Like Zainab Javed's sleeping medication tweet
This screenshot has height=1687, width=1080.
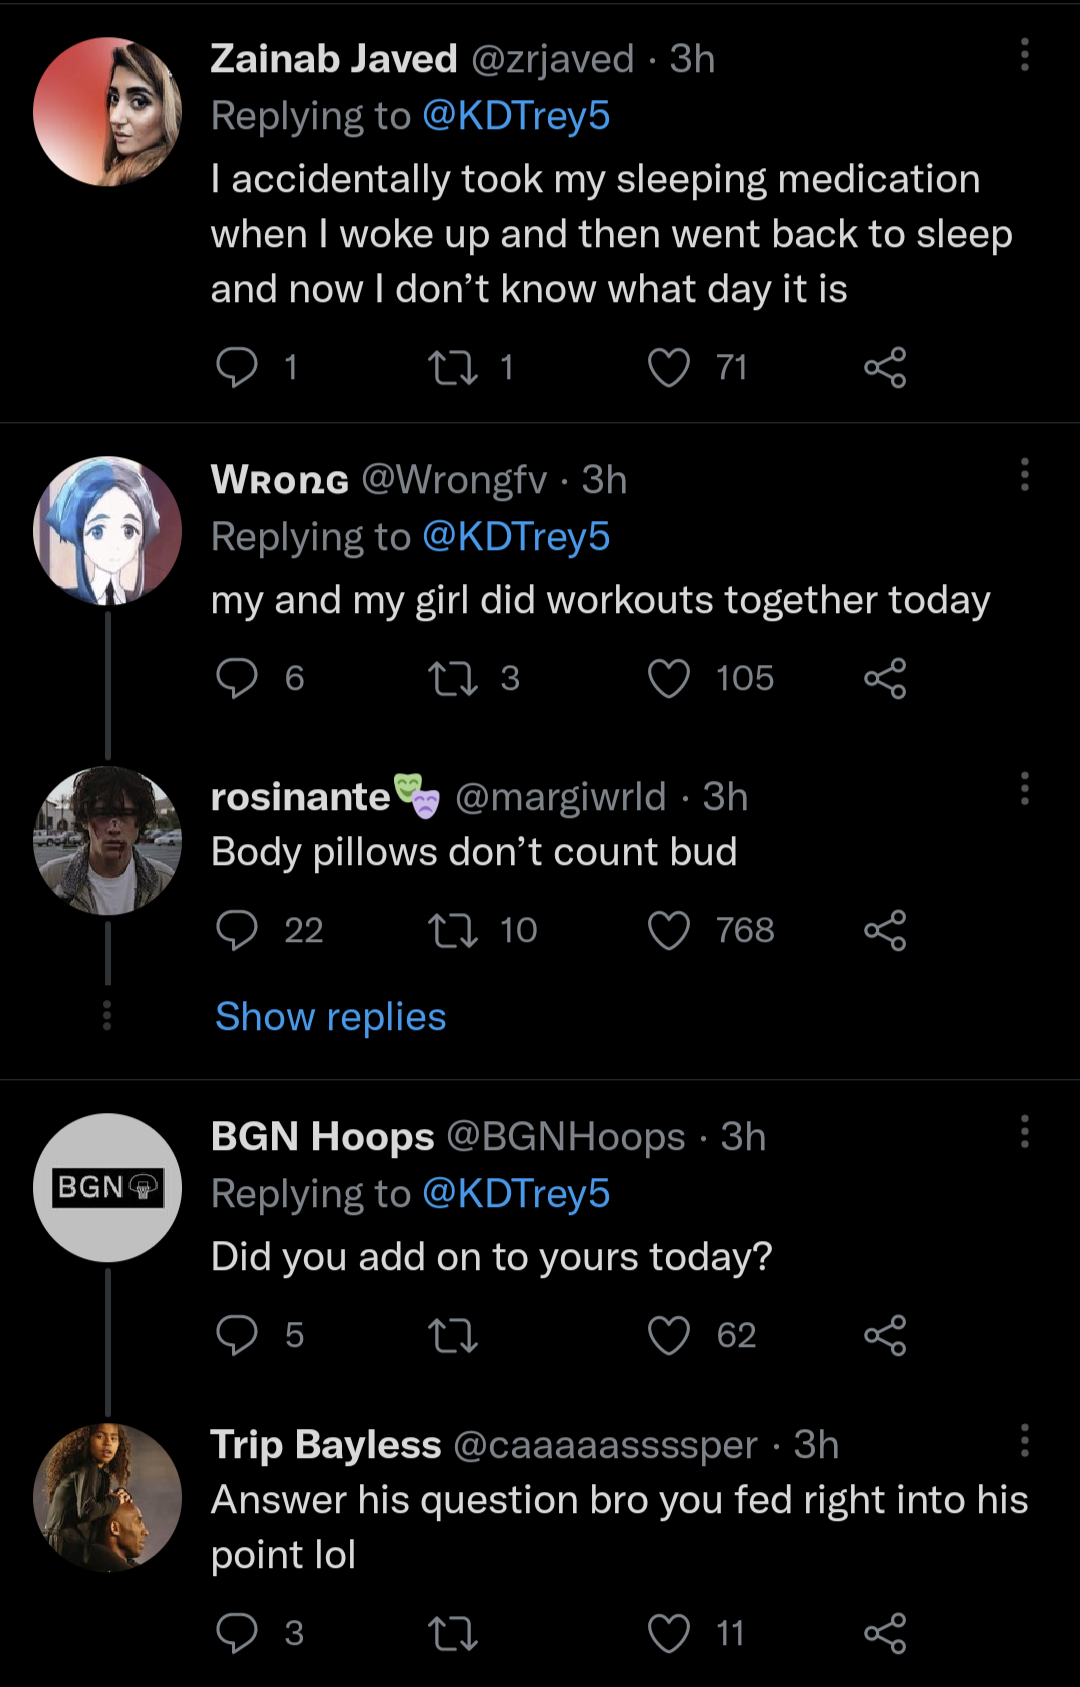pyautogui.click(x=669, y=368)
